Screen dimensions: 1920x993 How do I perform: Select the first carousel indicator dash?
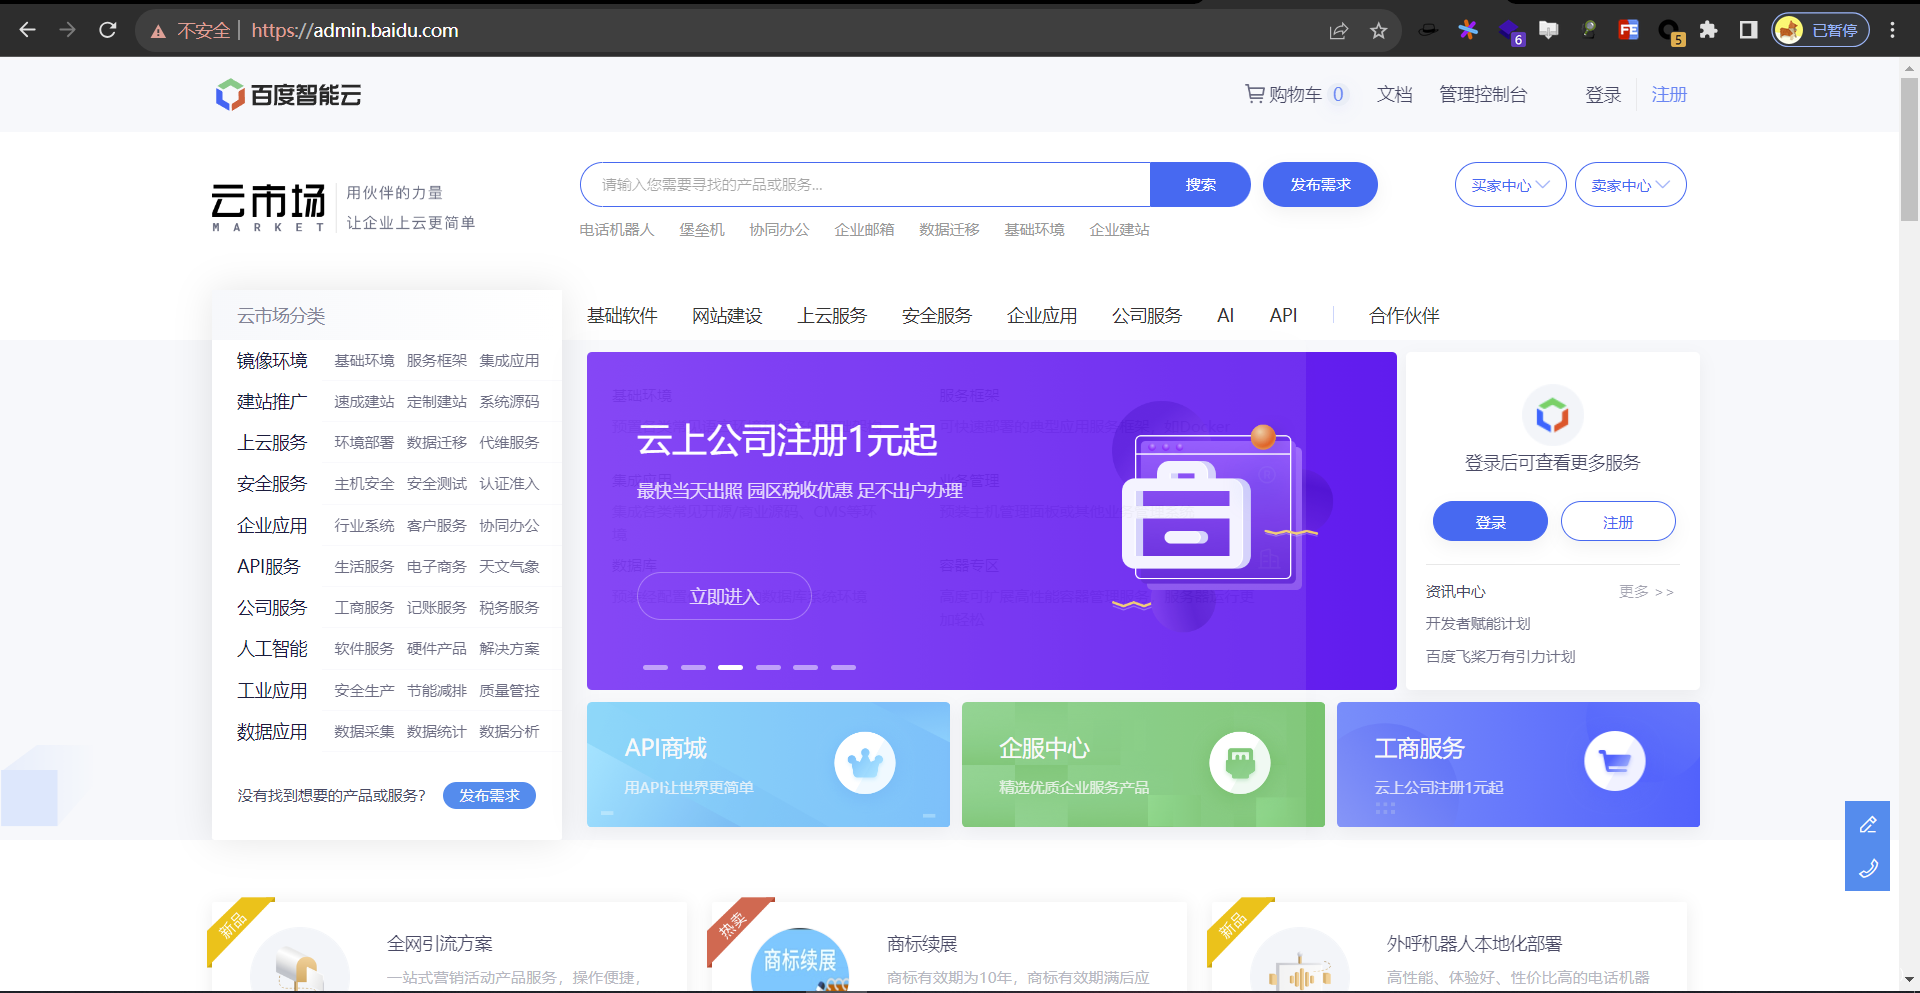click(x=655, y=667)
